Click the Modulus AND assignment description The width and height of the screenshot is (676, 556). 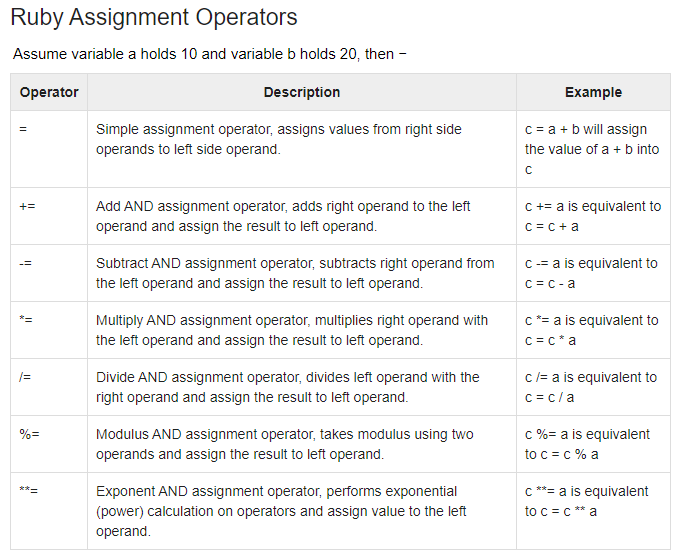[285, 444]
